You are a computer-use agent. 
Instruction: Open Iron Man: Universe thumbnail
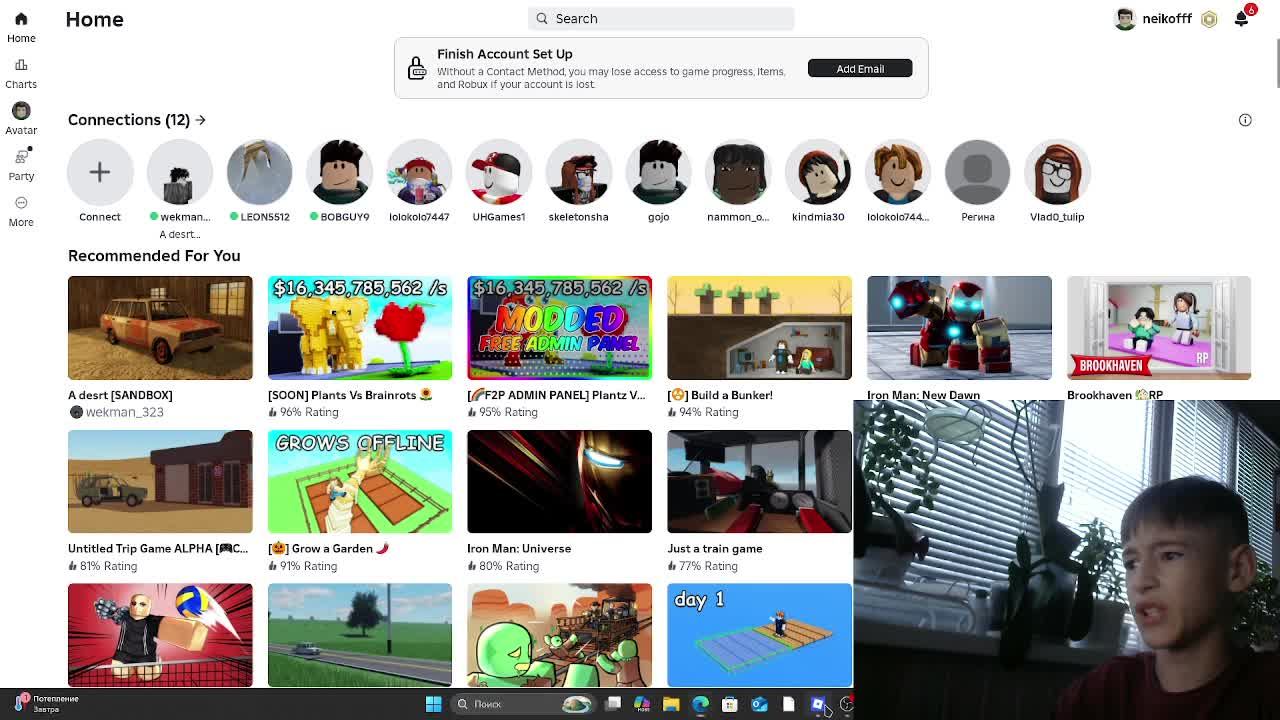[559, 481]
